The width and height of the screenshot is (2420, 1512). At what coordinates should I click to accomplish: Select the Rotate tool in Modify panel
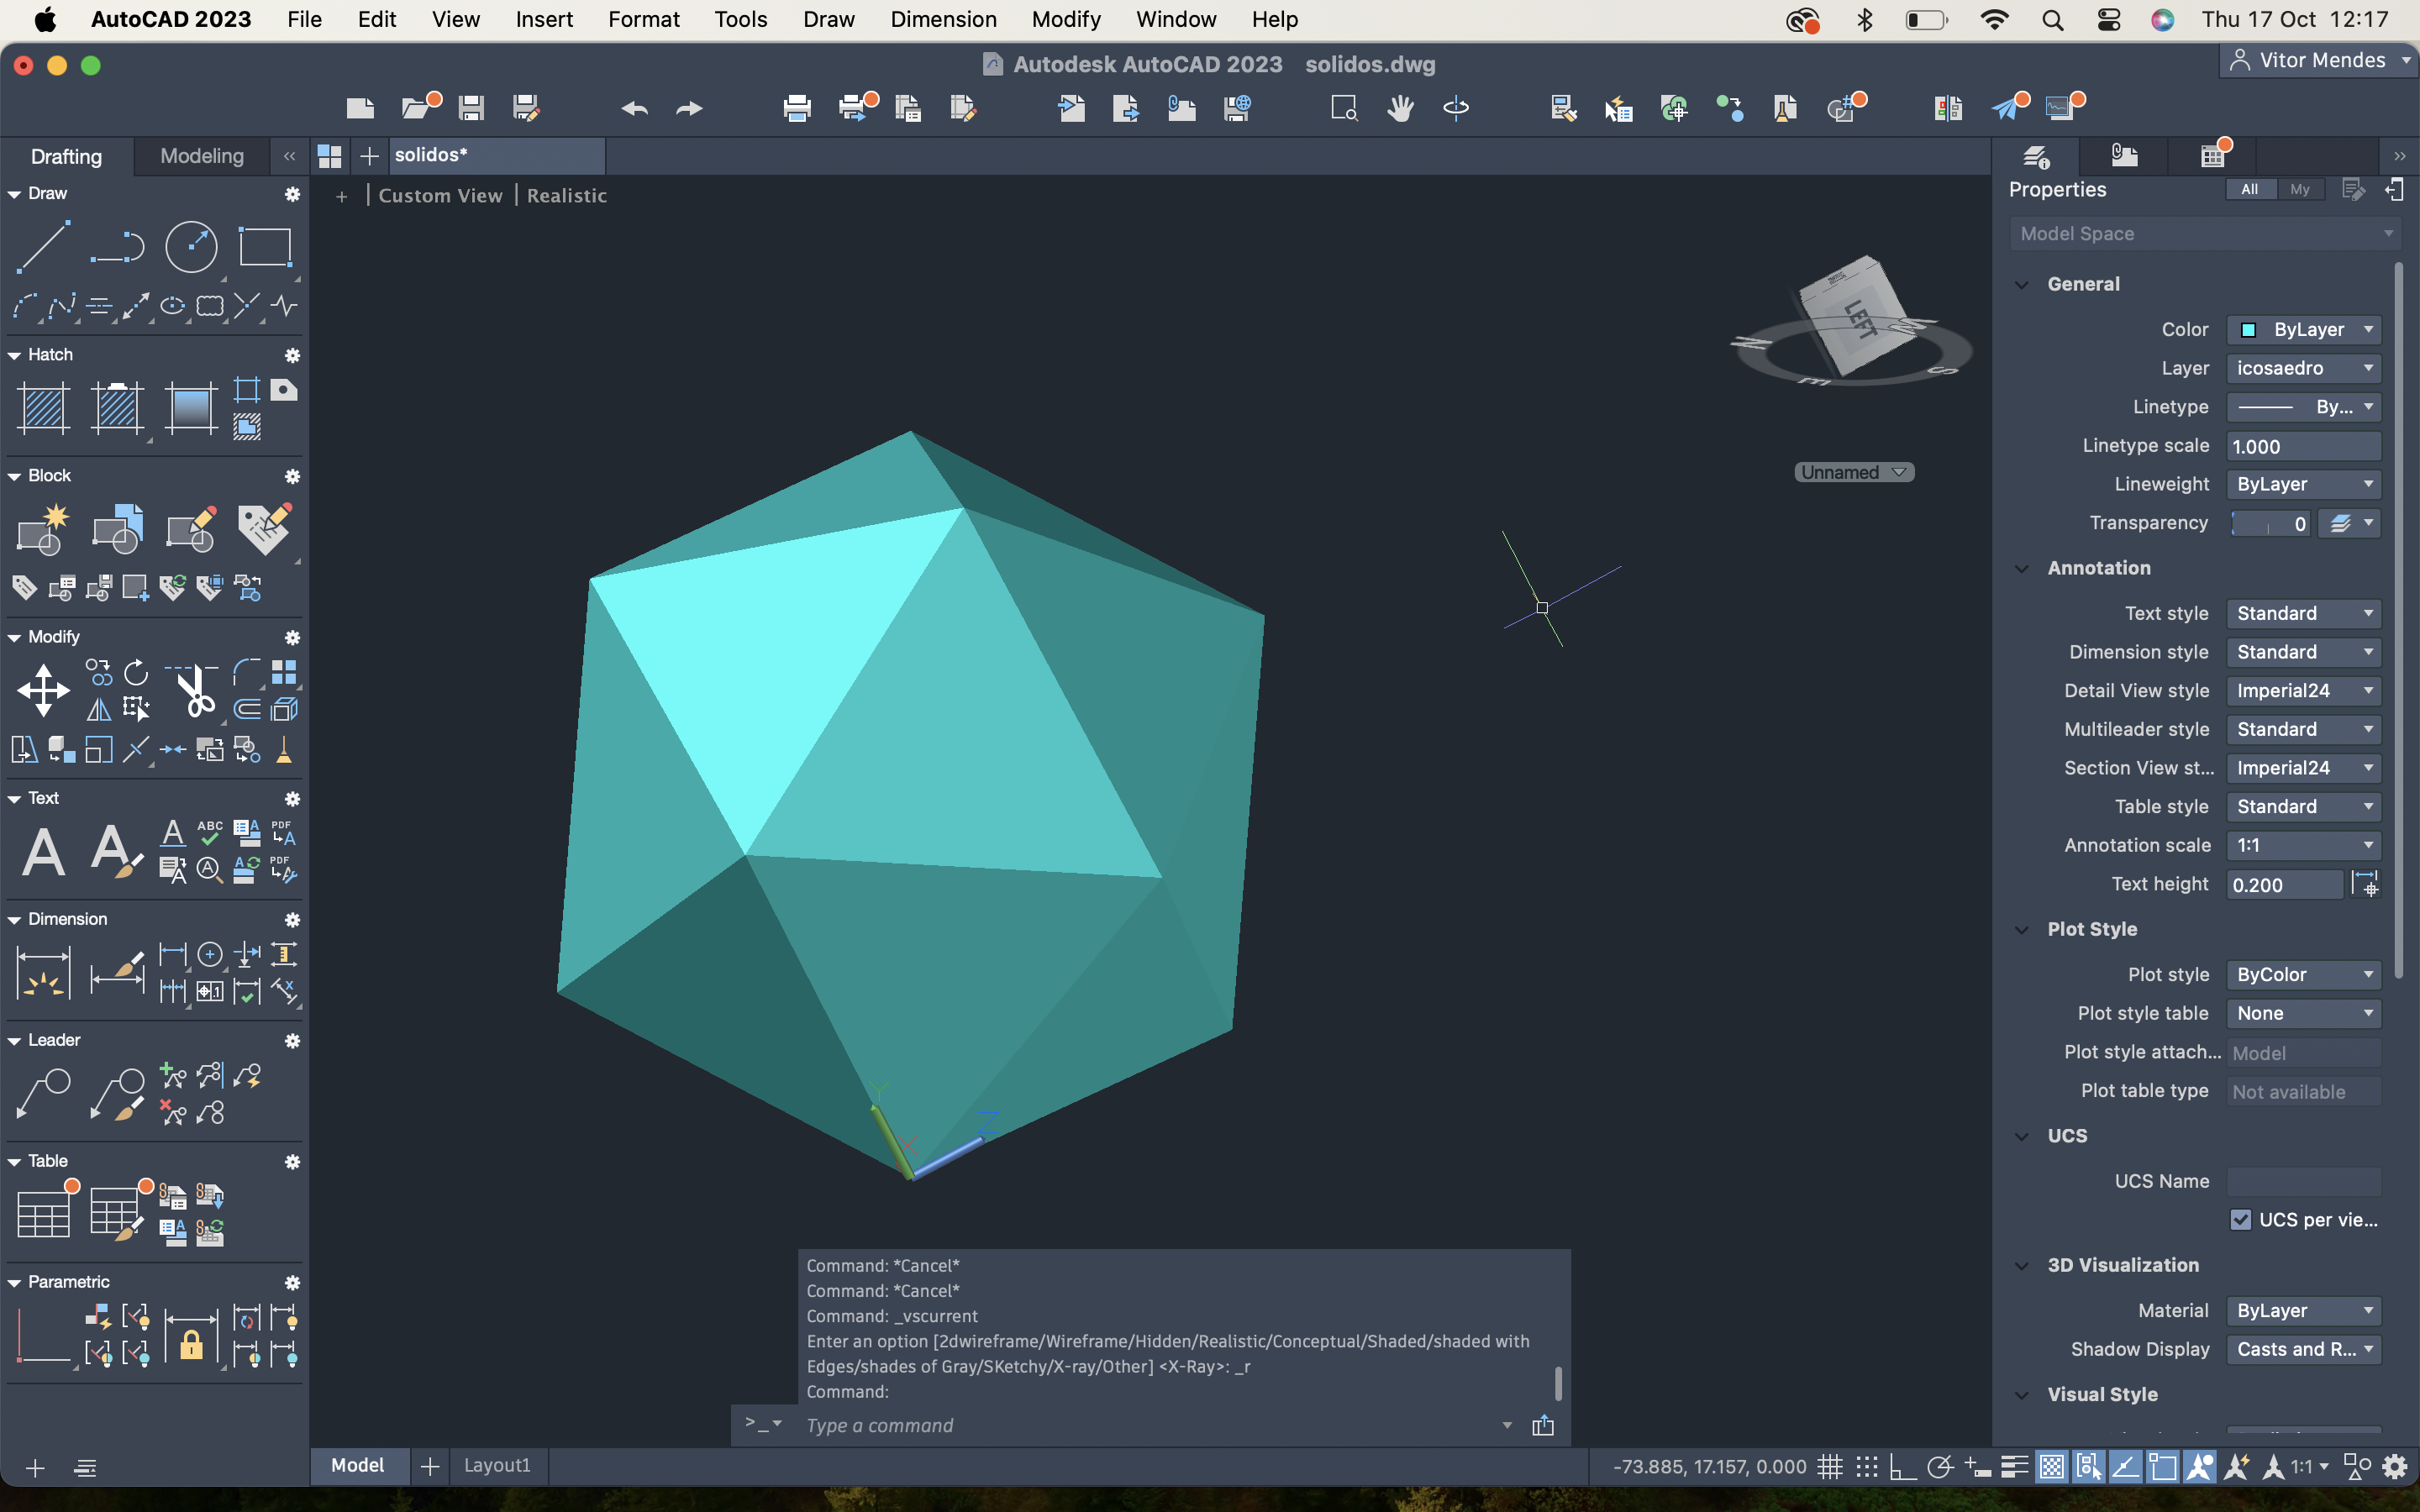pos(136,672)
